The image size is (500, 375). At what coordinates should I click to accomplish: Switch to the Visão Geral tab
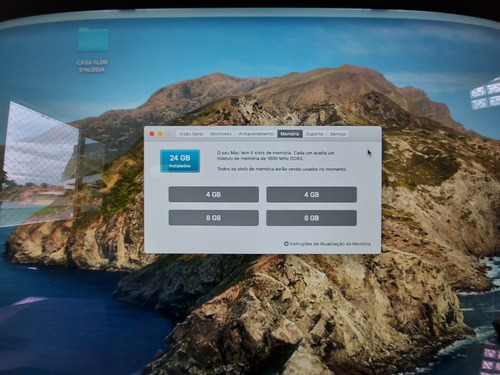pos(191,134)
